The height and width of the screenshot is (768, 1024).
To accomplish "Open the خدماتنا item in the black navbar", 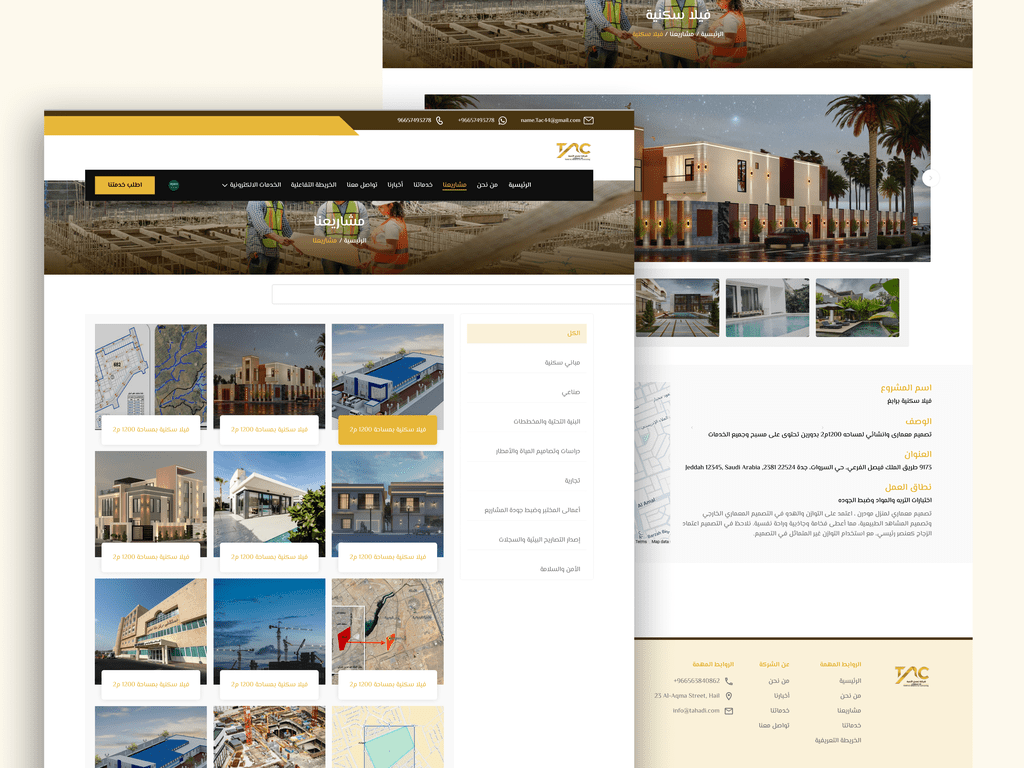I will click(423, 185).
